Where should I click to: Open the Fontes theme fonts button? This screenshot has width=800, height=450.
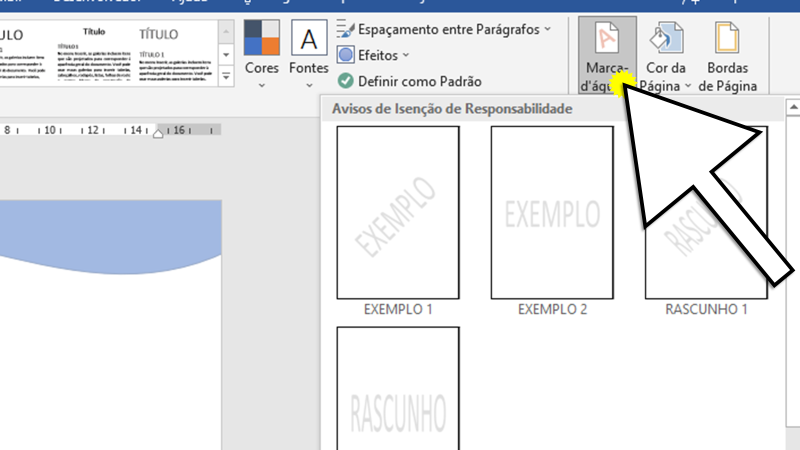[309, 54]
